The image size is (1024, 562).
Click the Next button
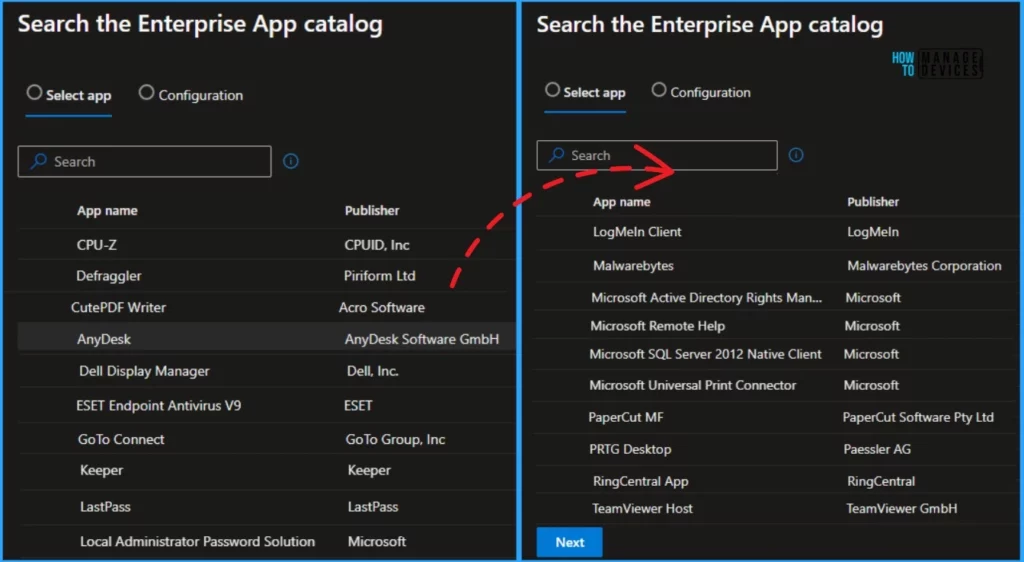click(x=569, y=542)
